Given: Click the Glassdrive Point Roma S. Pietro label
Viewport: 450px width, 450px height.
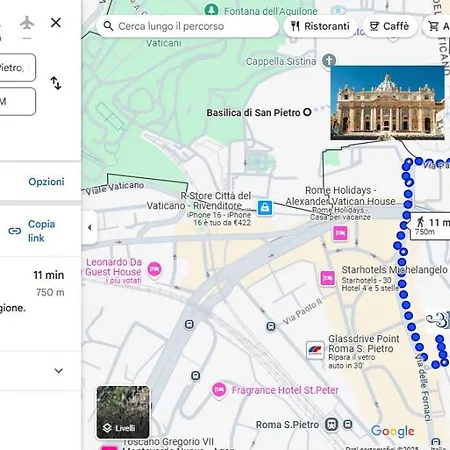Looking at the screenshot, I should coord(364,344).
